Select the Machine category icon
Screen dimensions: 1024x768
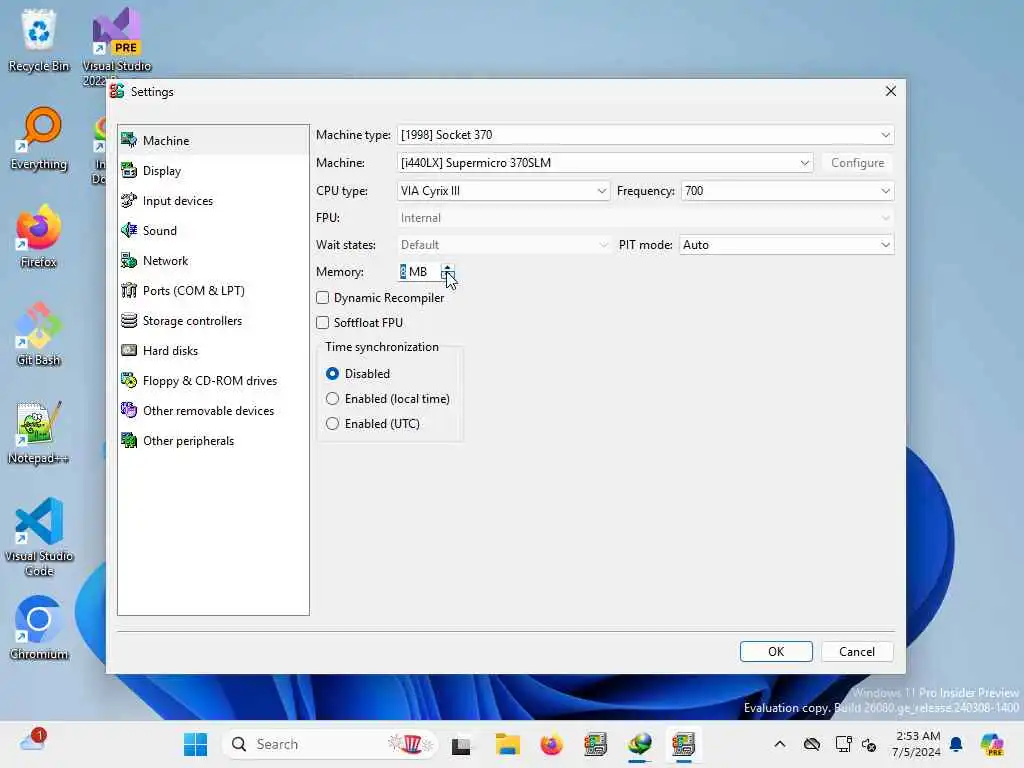(x=129, y=140)
